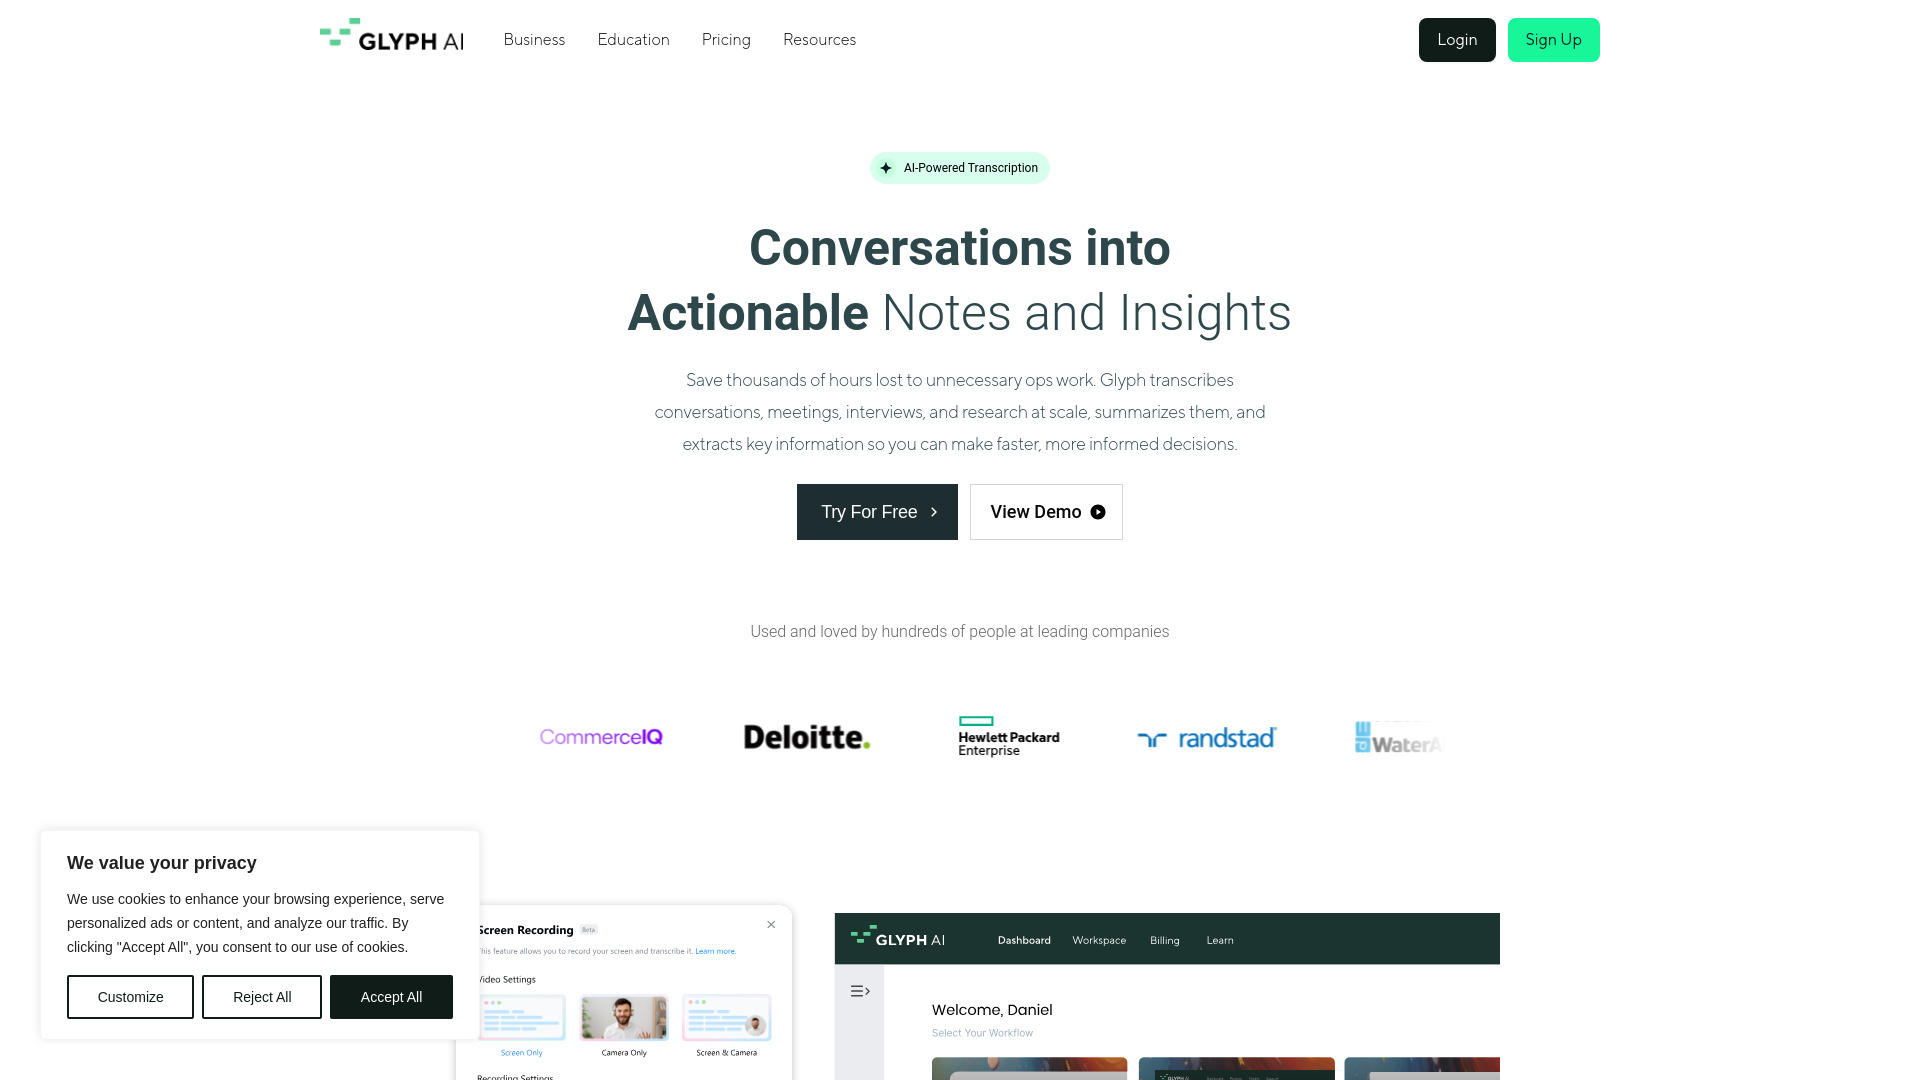Click the Try For Free button
This screenshot has height=1080, width=1920.
[x=877, y=512]
